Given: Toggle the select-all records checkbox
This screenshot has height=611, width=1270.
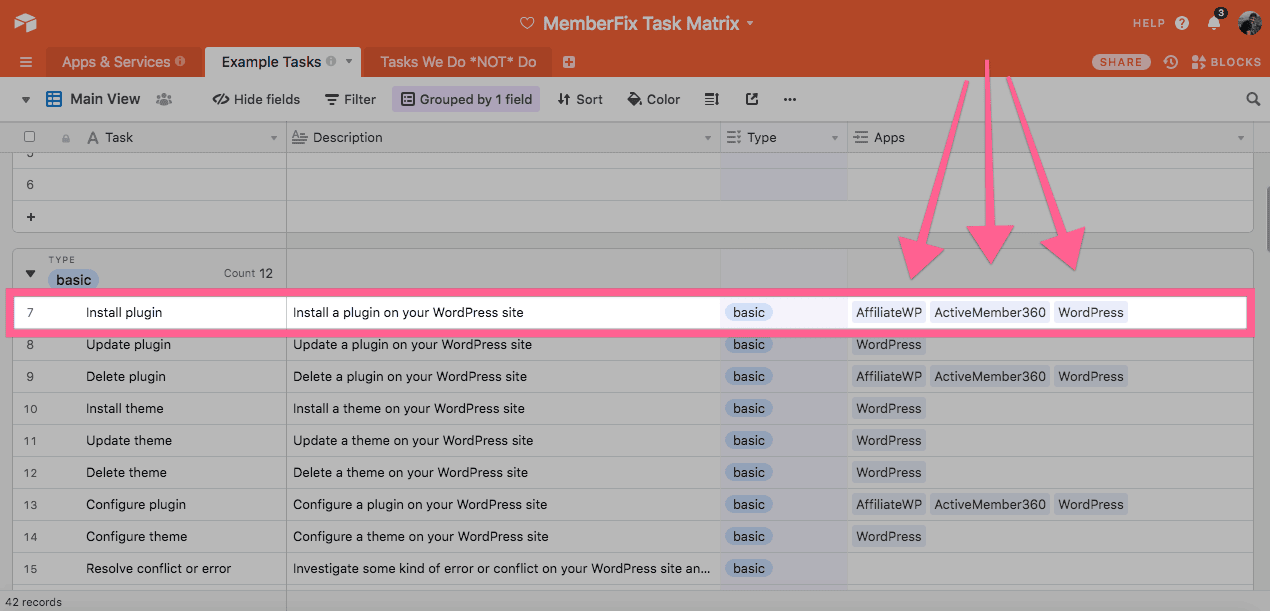Looking at the screenshot, I should 29,137.
